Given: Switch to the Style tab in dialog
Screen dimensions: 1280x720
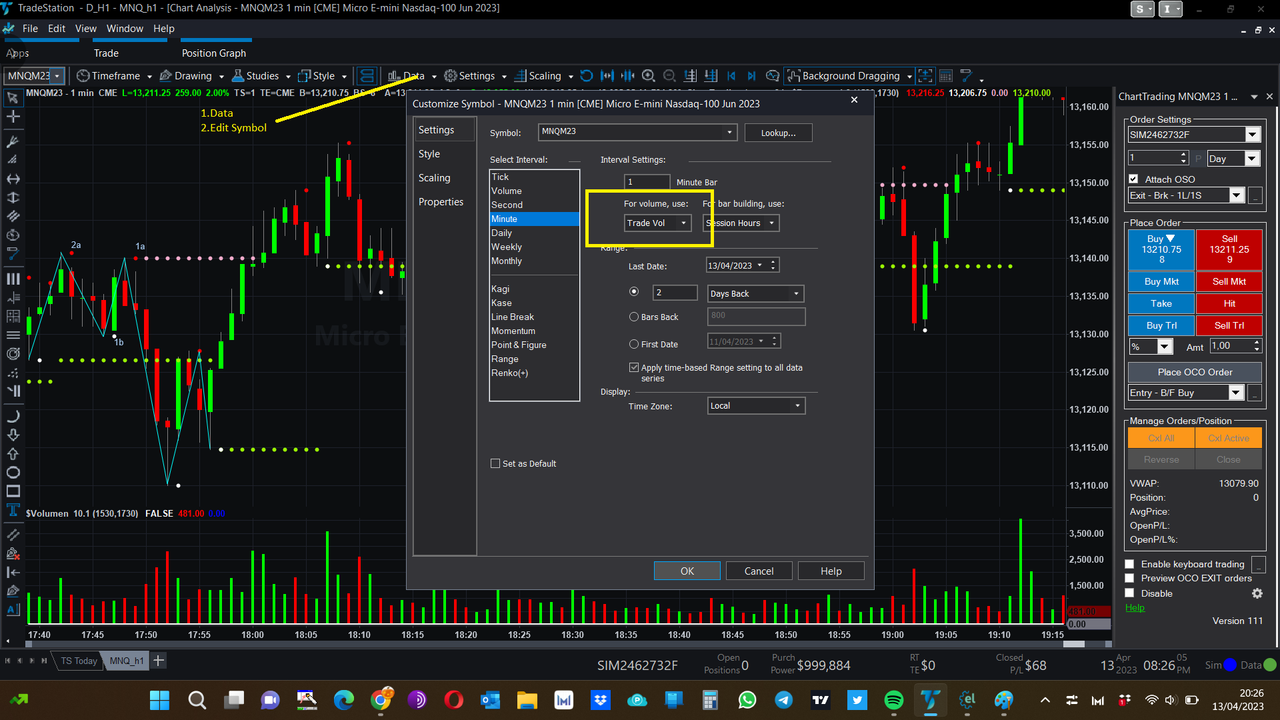Looking at the screenshot, I should [x=429, y=154].
